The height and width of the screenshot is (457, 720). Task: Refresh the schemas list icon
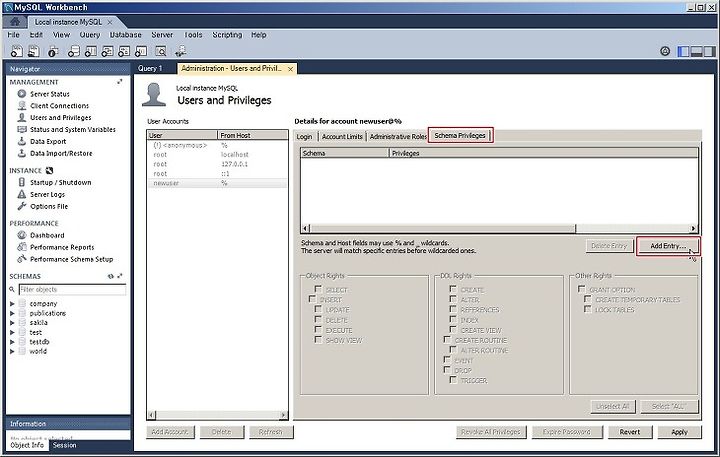click(111, 276)
